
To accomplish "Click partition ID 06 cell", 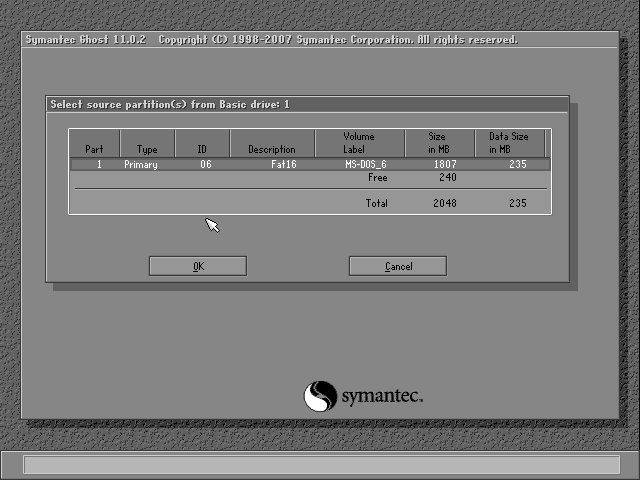I will click(206, 164).
